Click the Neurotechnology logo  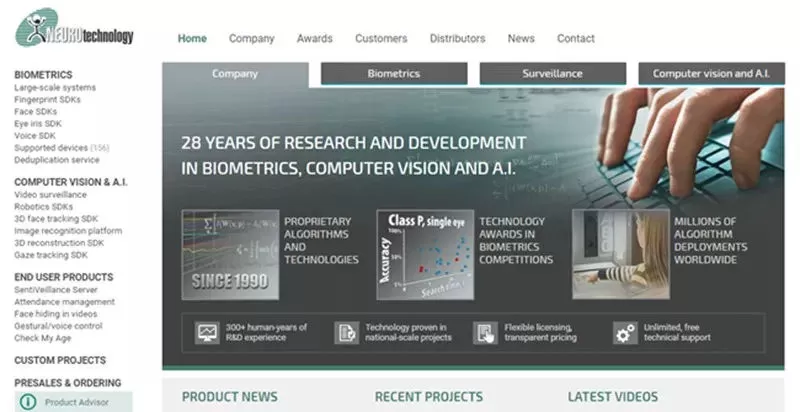(x=74, y=28)
